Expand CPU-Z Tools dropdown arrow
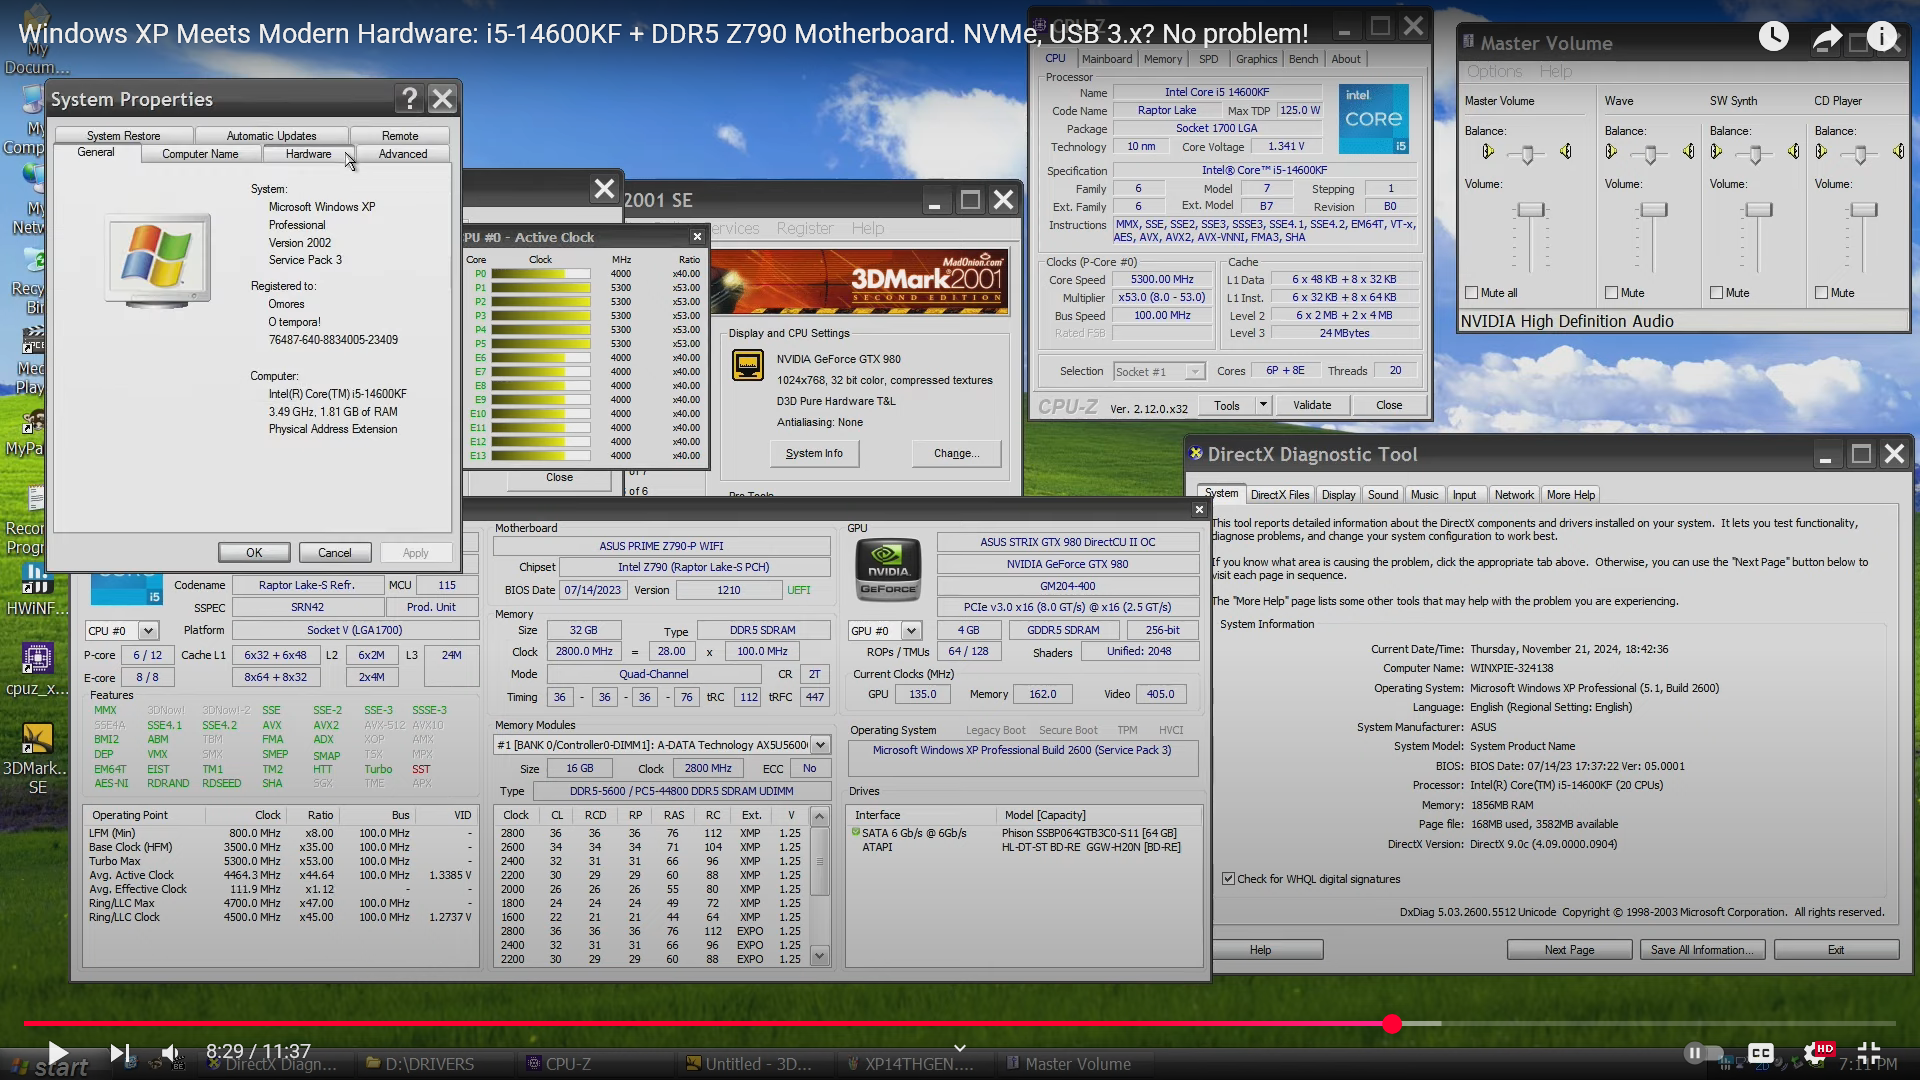Viewport: 1920px width, 1080px height. [1263, 405]
